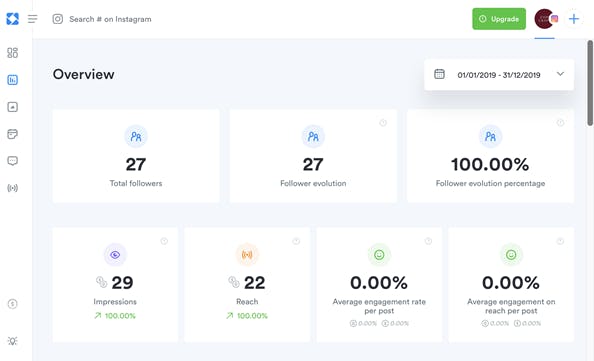
Task: Click the blue app logo icon
Action: pyautogui.click(x=13, y=19)
